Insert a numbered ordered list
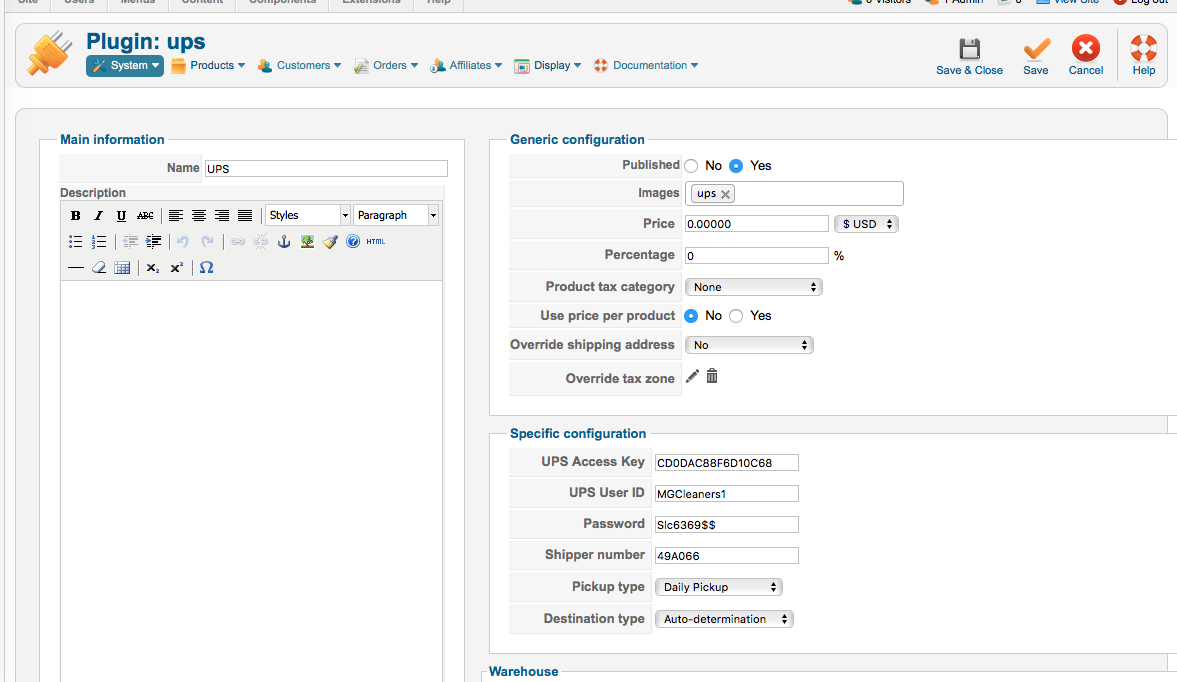Image resolution: width=1177 pixels, height=682 pixels. pyautogui.click(x=98, y=242)
